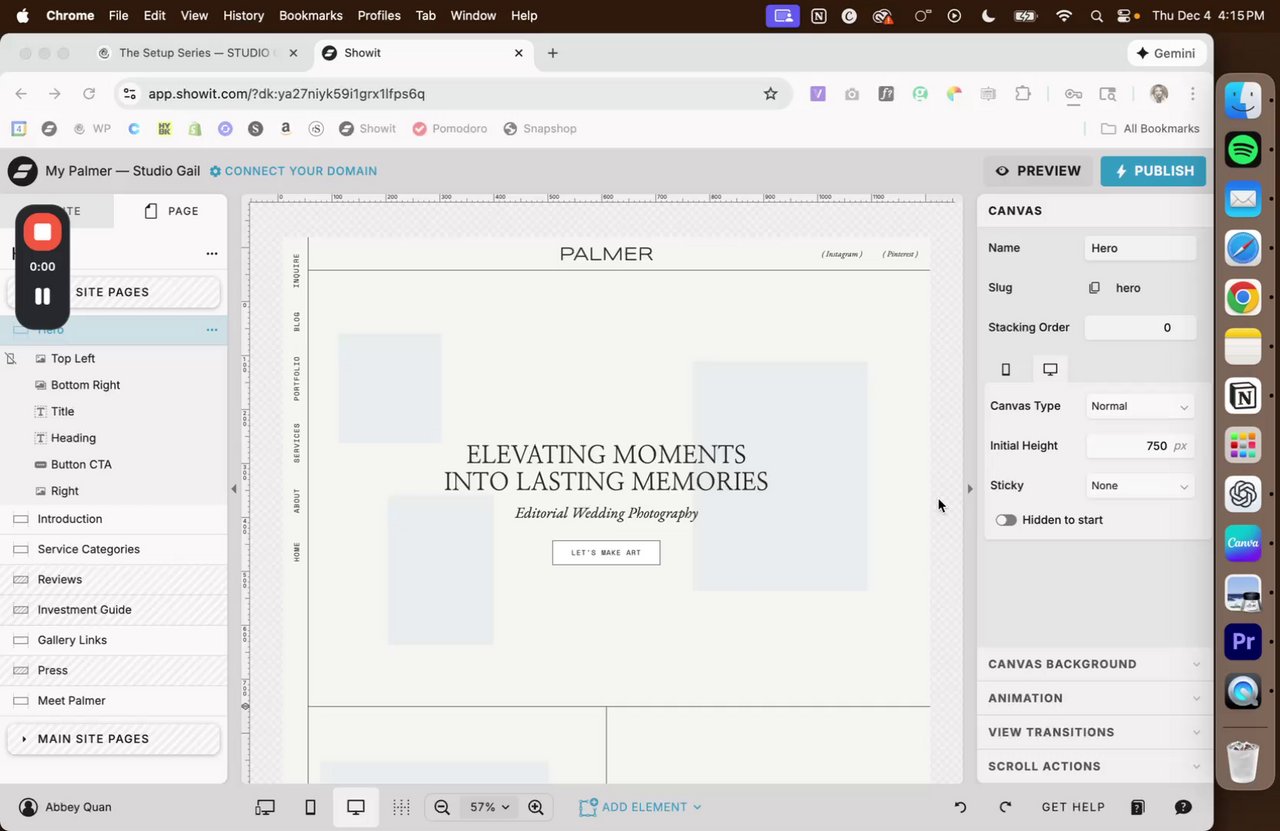The height and width of the screenshot is (831, 1280).
Task: Expand the Canvas Background section
Action: click(x=1094, y=664)
